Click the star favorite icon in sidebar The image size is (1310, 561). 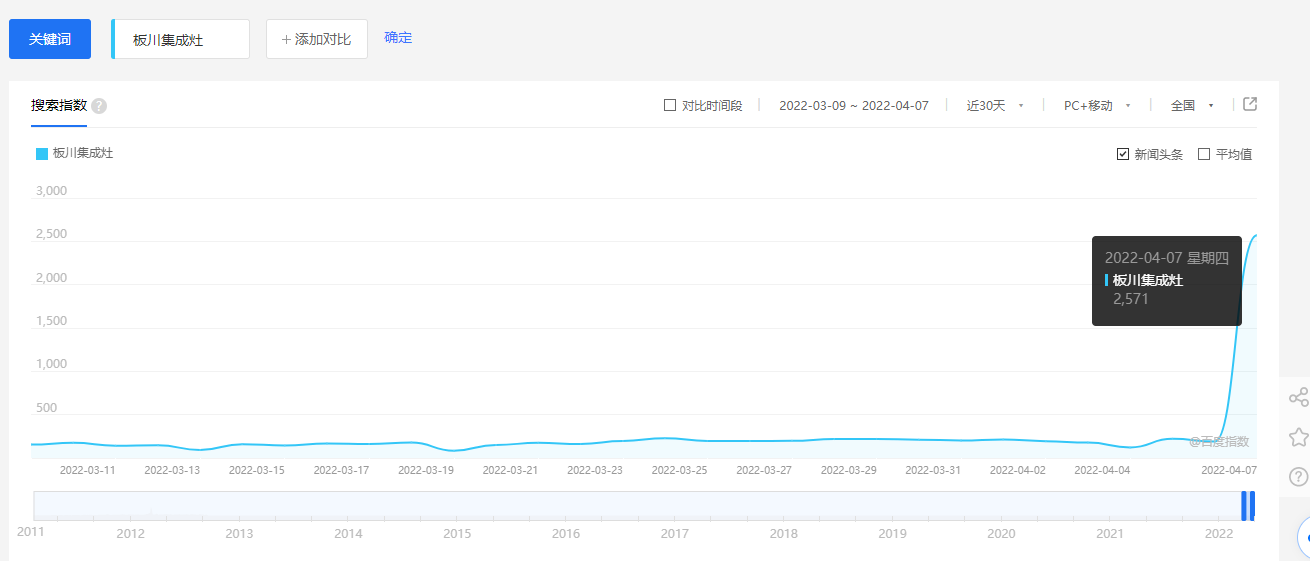pyautogui.click(x=1298, y=437)
